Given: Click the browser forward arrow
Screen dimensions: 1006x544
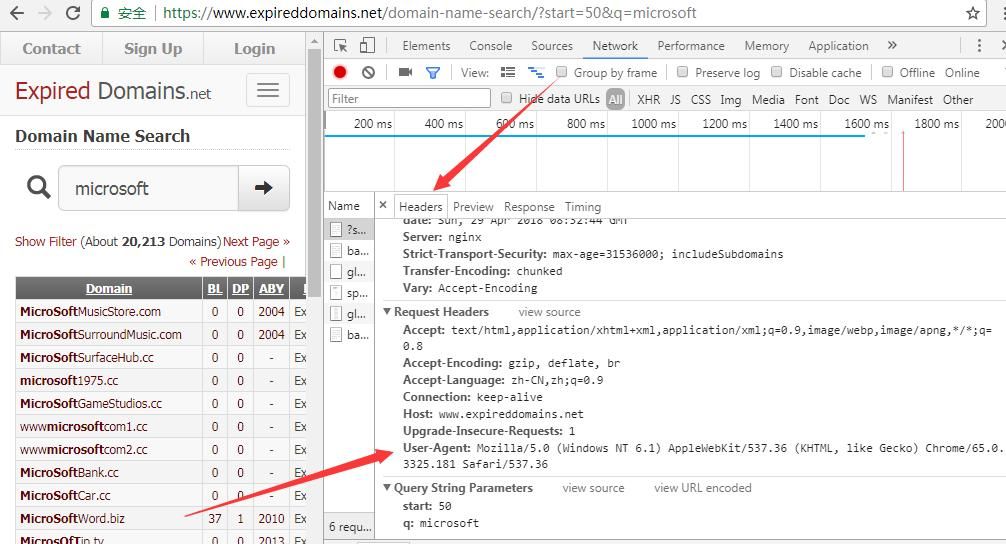Looking at the screenshot, I should 45,13.
